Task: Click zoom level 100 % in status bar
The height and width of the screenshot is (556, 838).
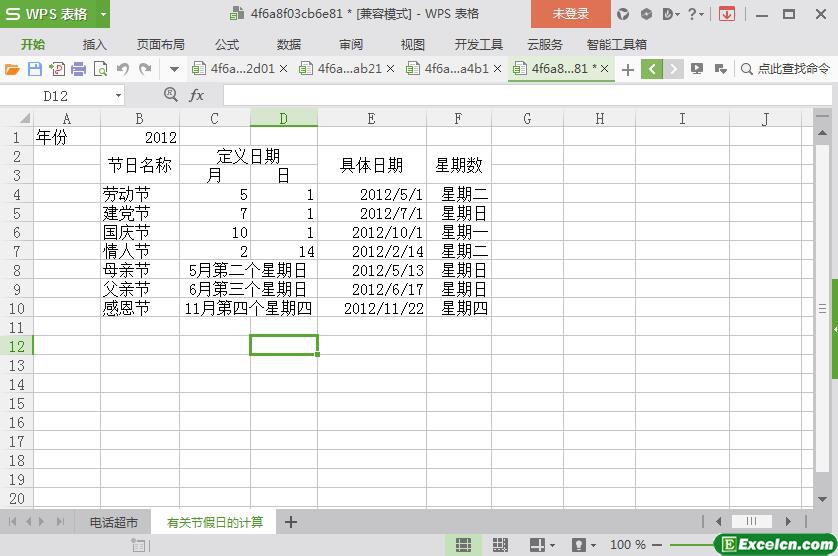Action: pos(627,545)
